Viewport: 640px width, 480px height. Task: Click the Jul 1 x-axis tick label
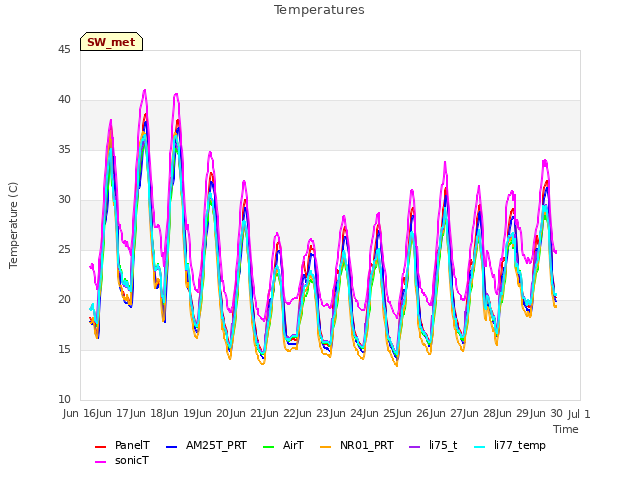(579, 414)
